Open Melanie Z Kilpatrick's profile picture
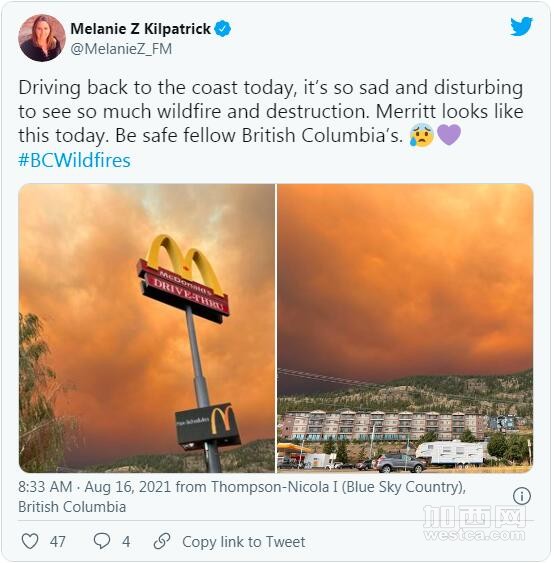This screenshot has height=563, width=555. coord(42,38)
